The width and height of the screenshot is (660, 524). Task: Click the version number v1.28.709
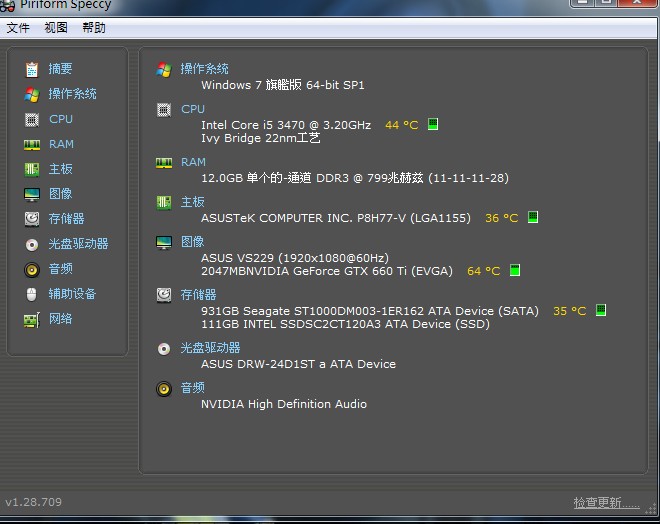pyautogui.click(x=33, y=502)
